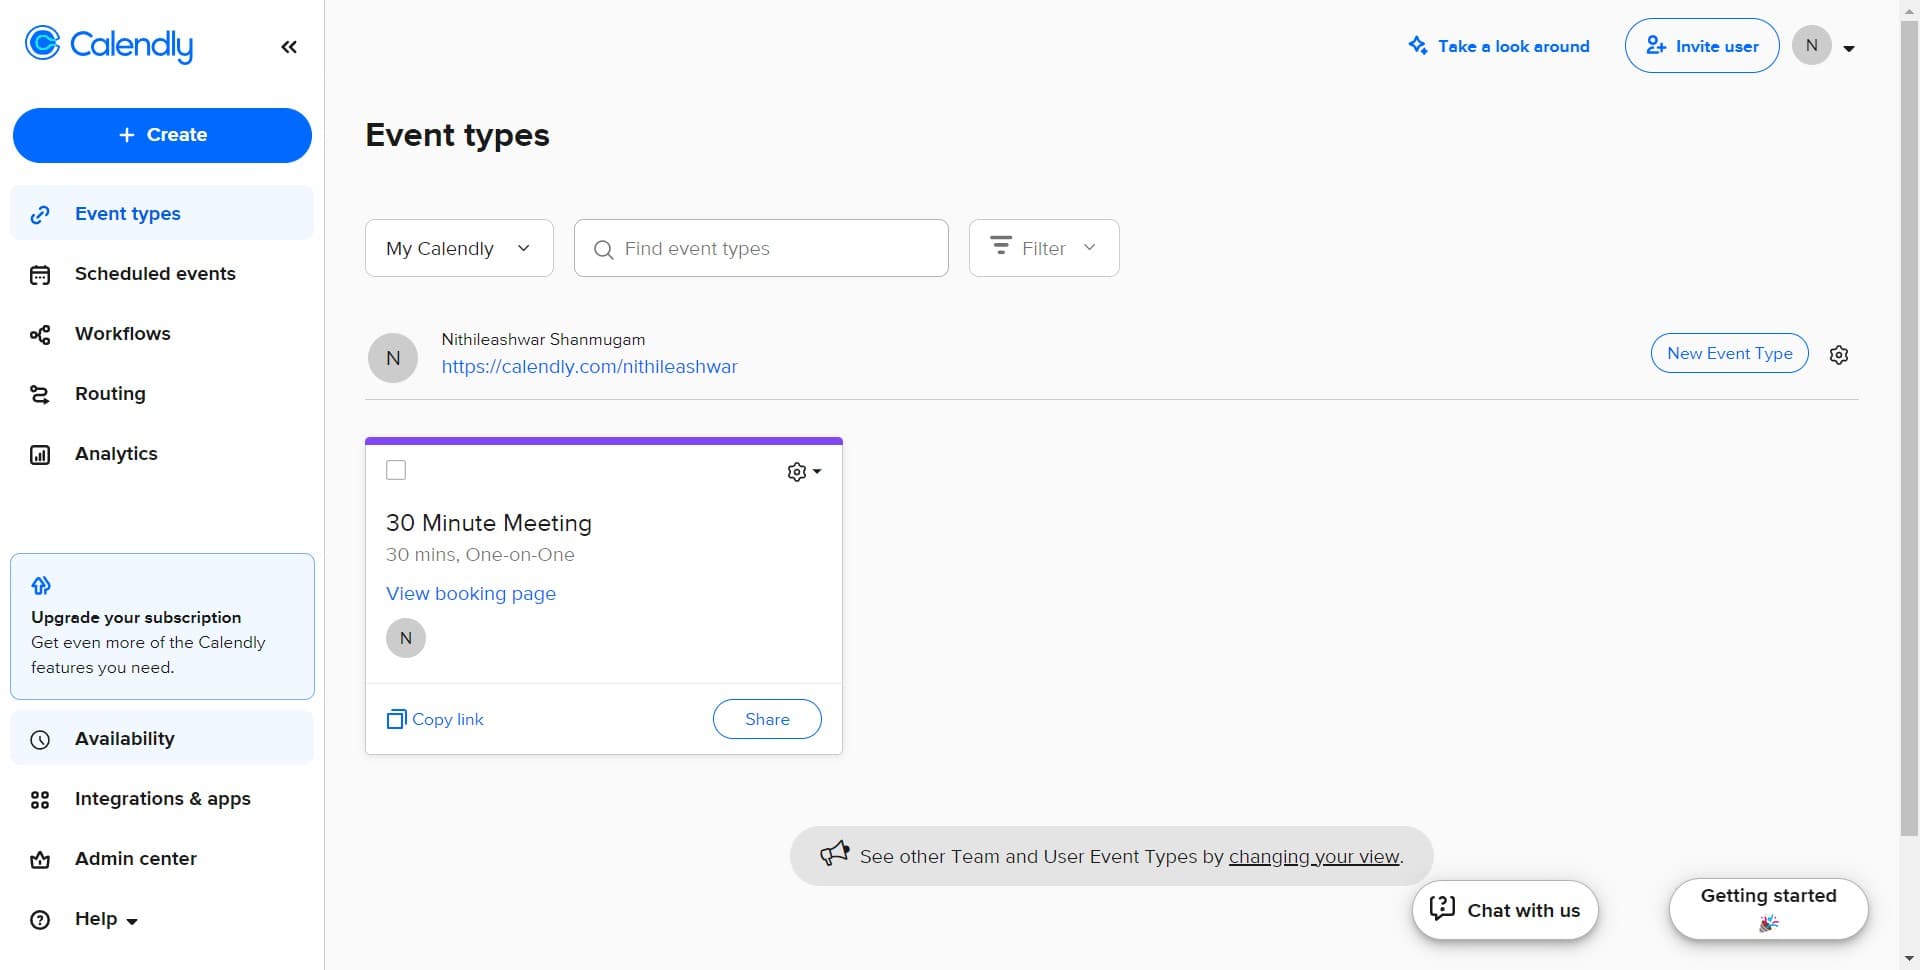Image resolution: width=1920 pixels, height=970 pixels.
Task: Select Routing in the sidebar
Action: [109, 394]
